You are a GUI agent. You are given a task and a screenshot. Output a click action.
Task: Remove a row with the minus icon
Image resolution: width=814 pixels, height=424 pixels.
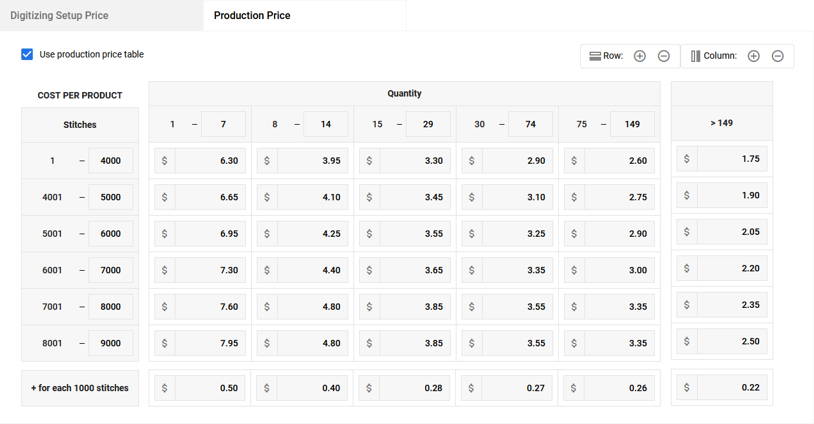(663, 56)
